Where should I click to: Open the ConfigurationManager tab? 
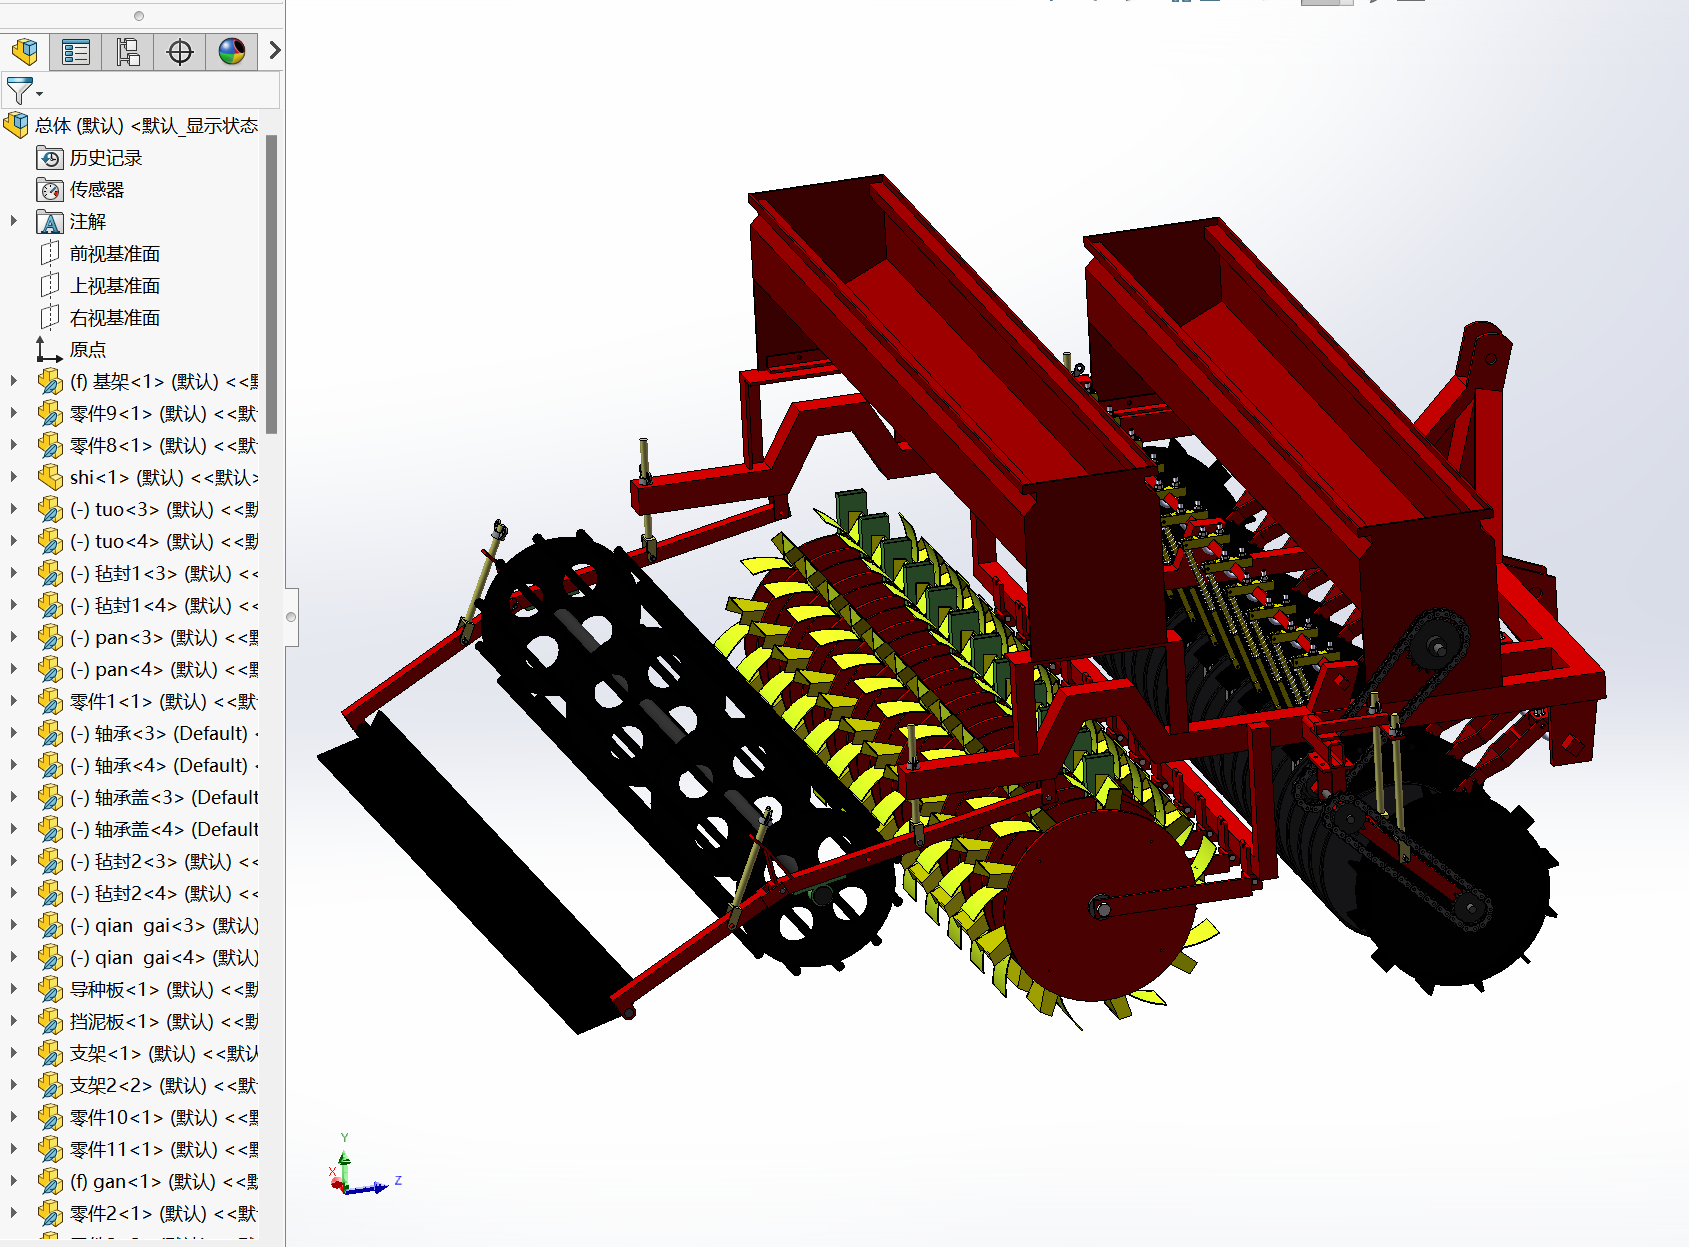[x=128, y=51]
